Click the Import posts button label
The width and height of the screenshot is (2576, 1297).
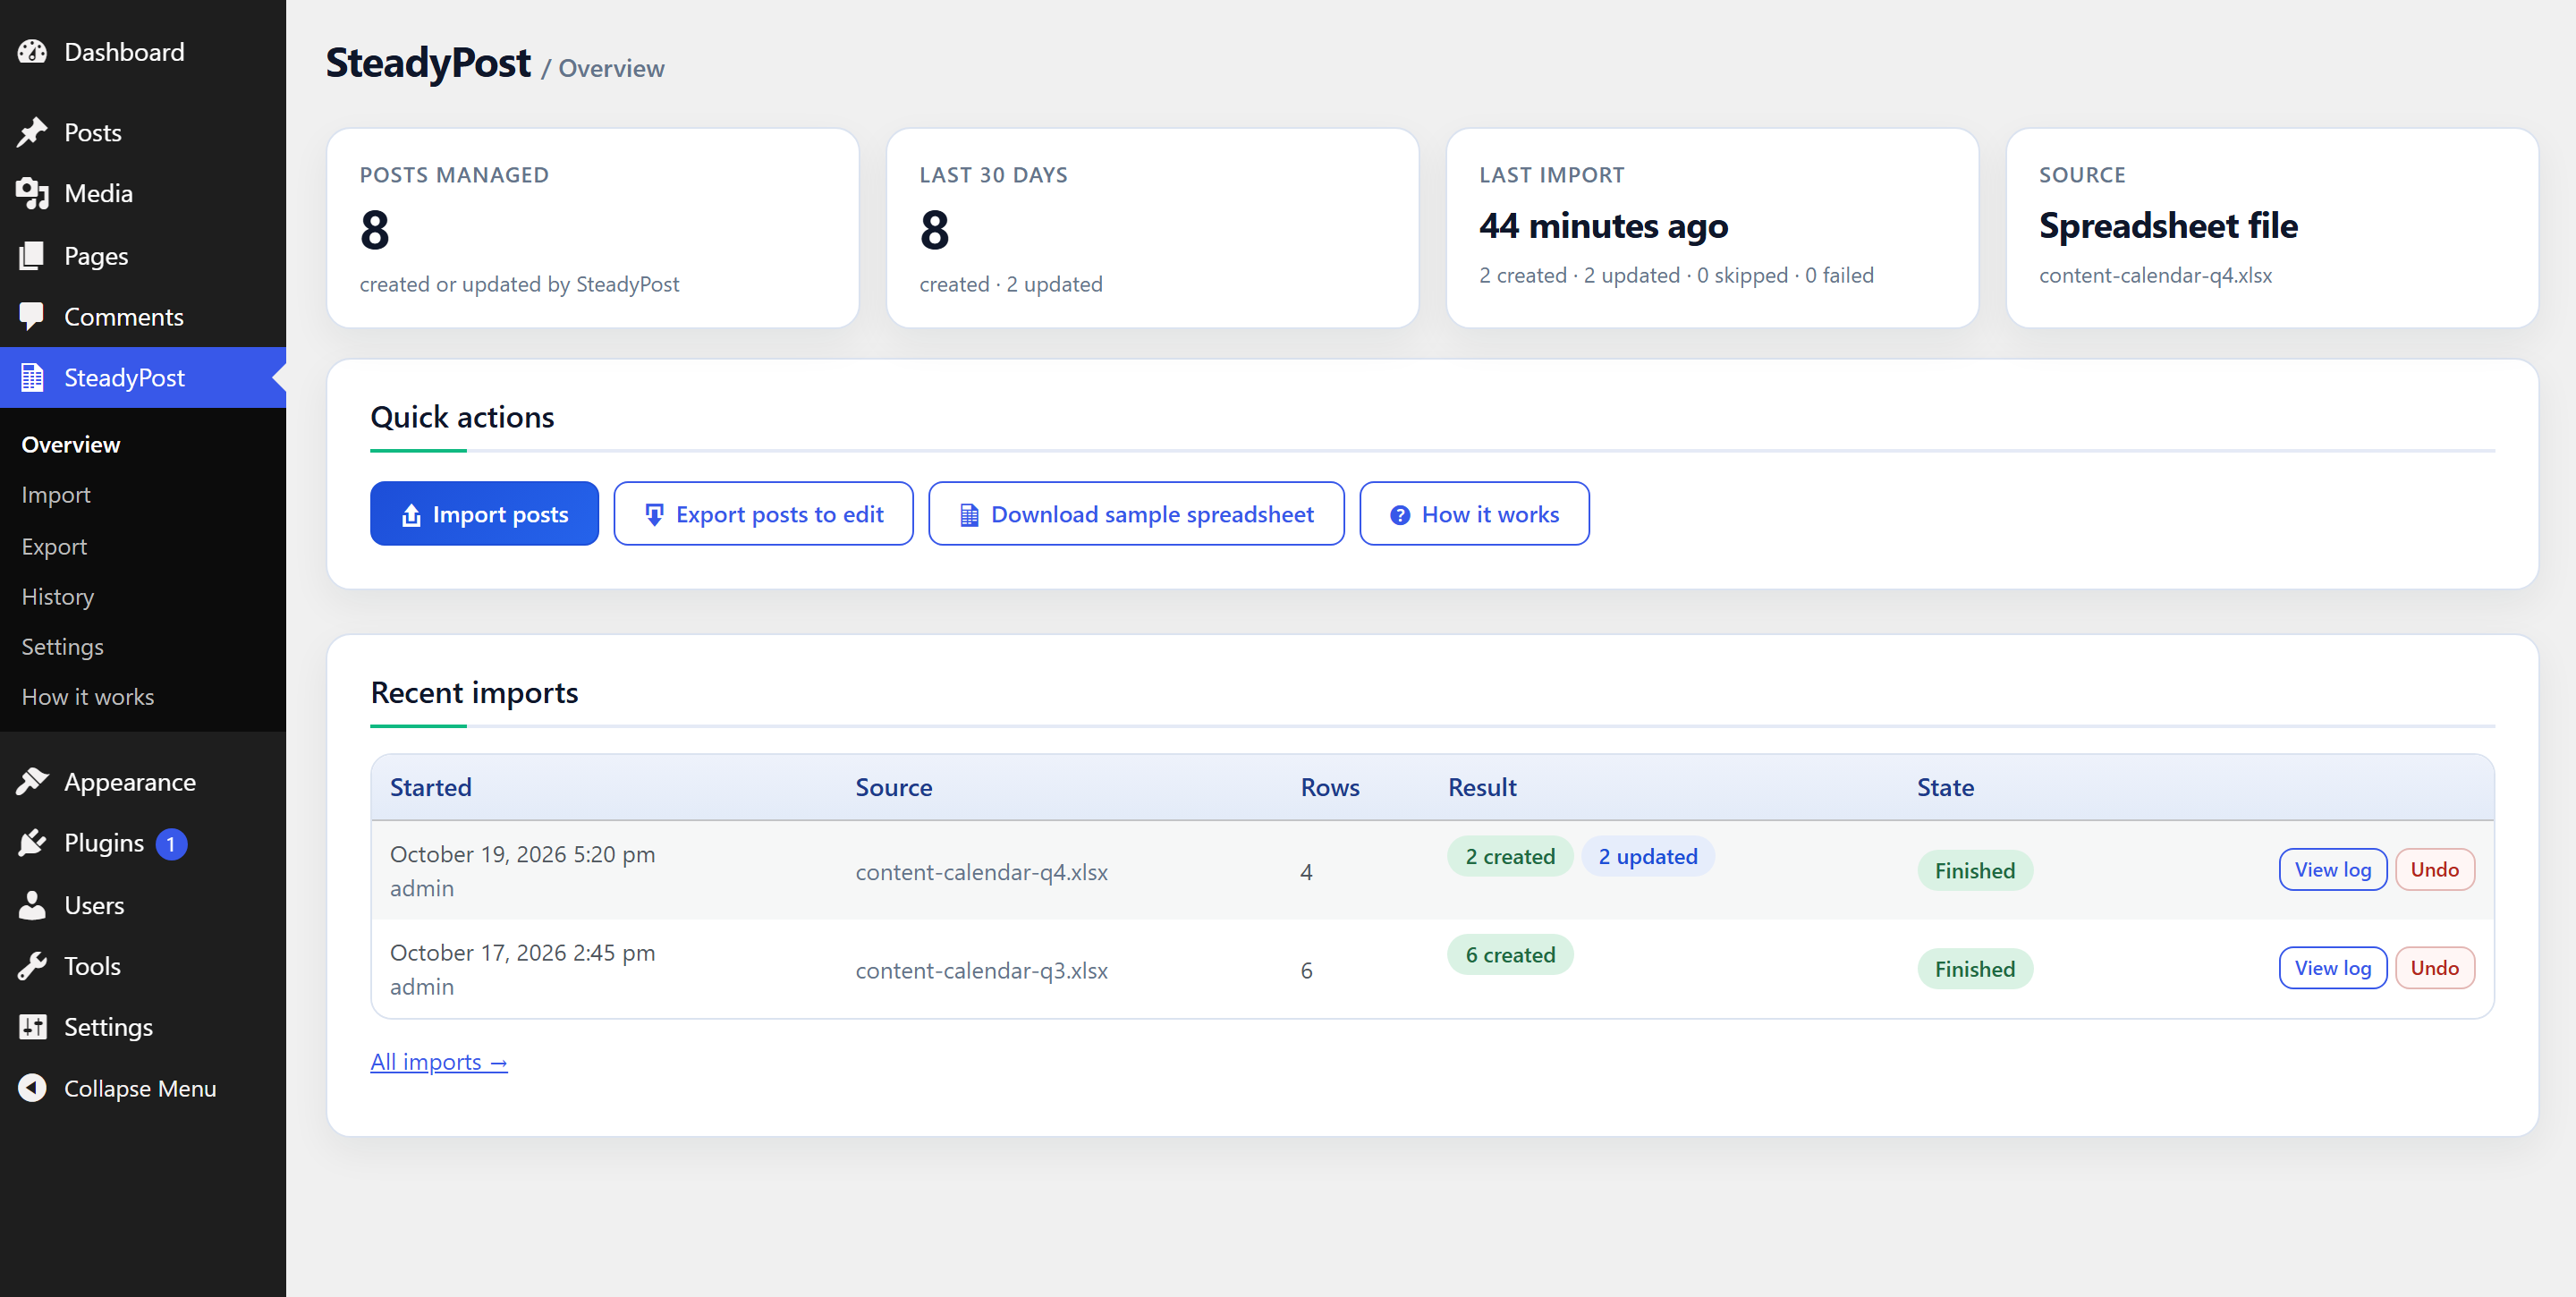click(500, 515)
